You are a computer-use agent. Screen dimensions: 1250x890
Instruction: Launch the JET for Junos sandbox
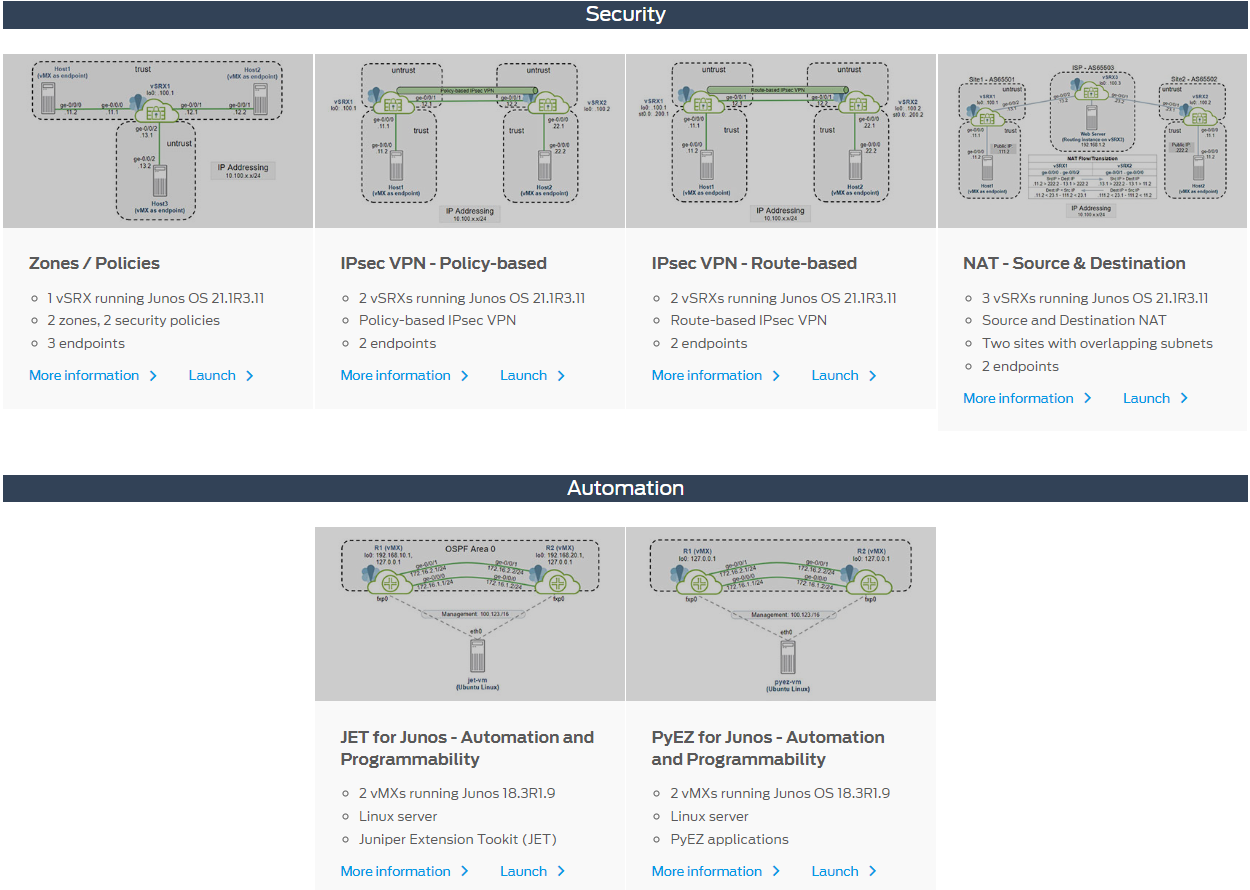(524, 870)
